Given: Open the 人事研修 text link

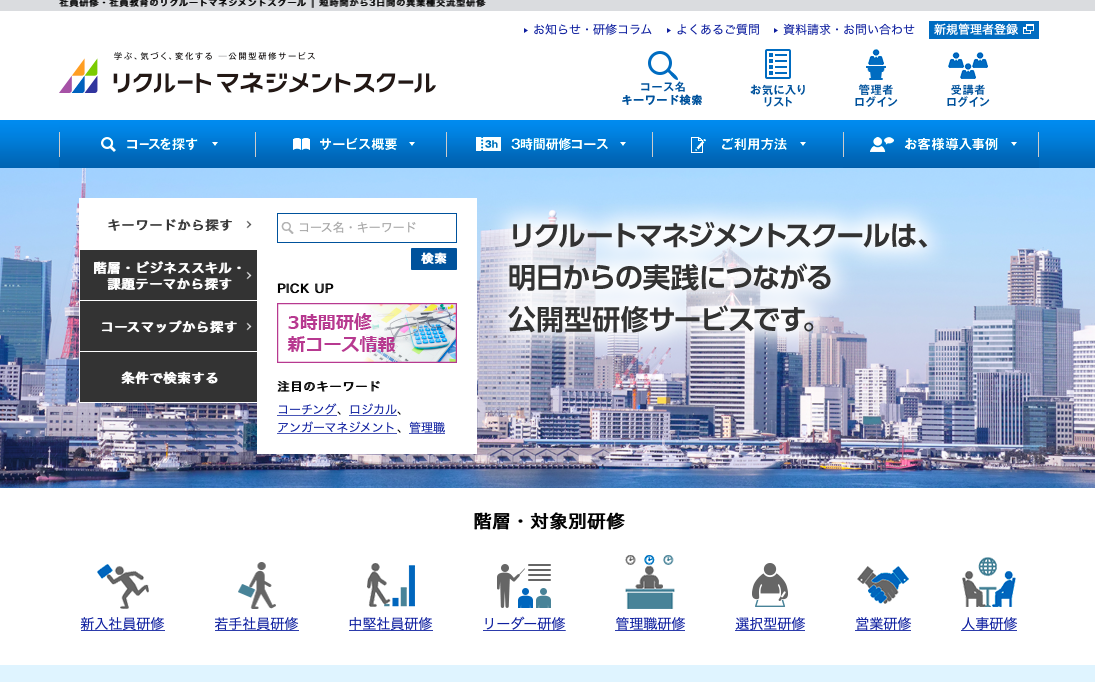Looking at the screenshot, I should pos(988,624).
